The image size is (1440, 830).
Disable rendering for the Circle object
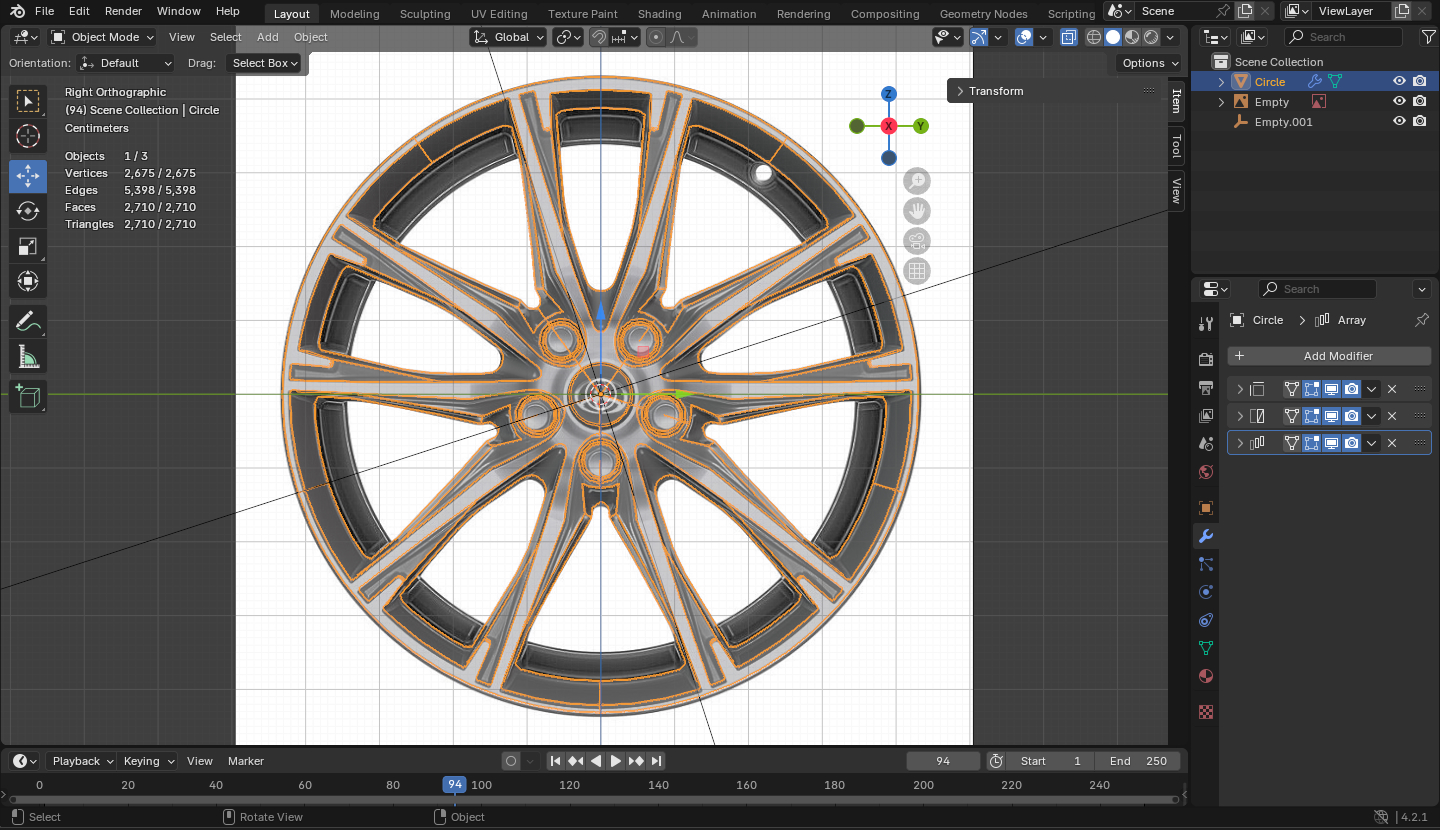pyautogui.click(x=1420, y=82)
